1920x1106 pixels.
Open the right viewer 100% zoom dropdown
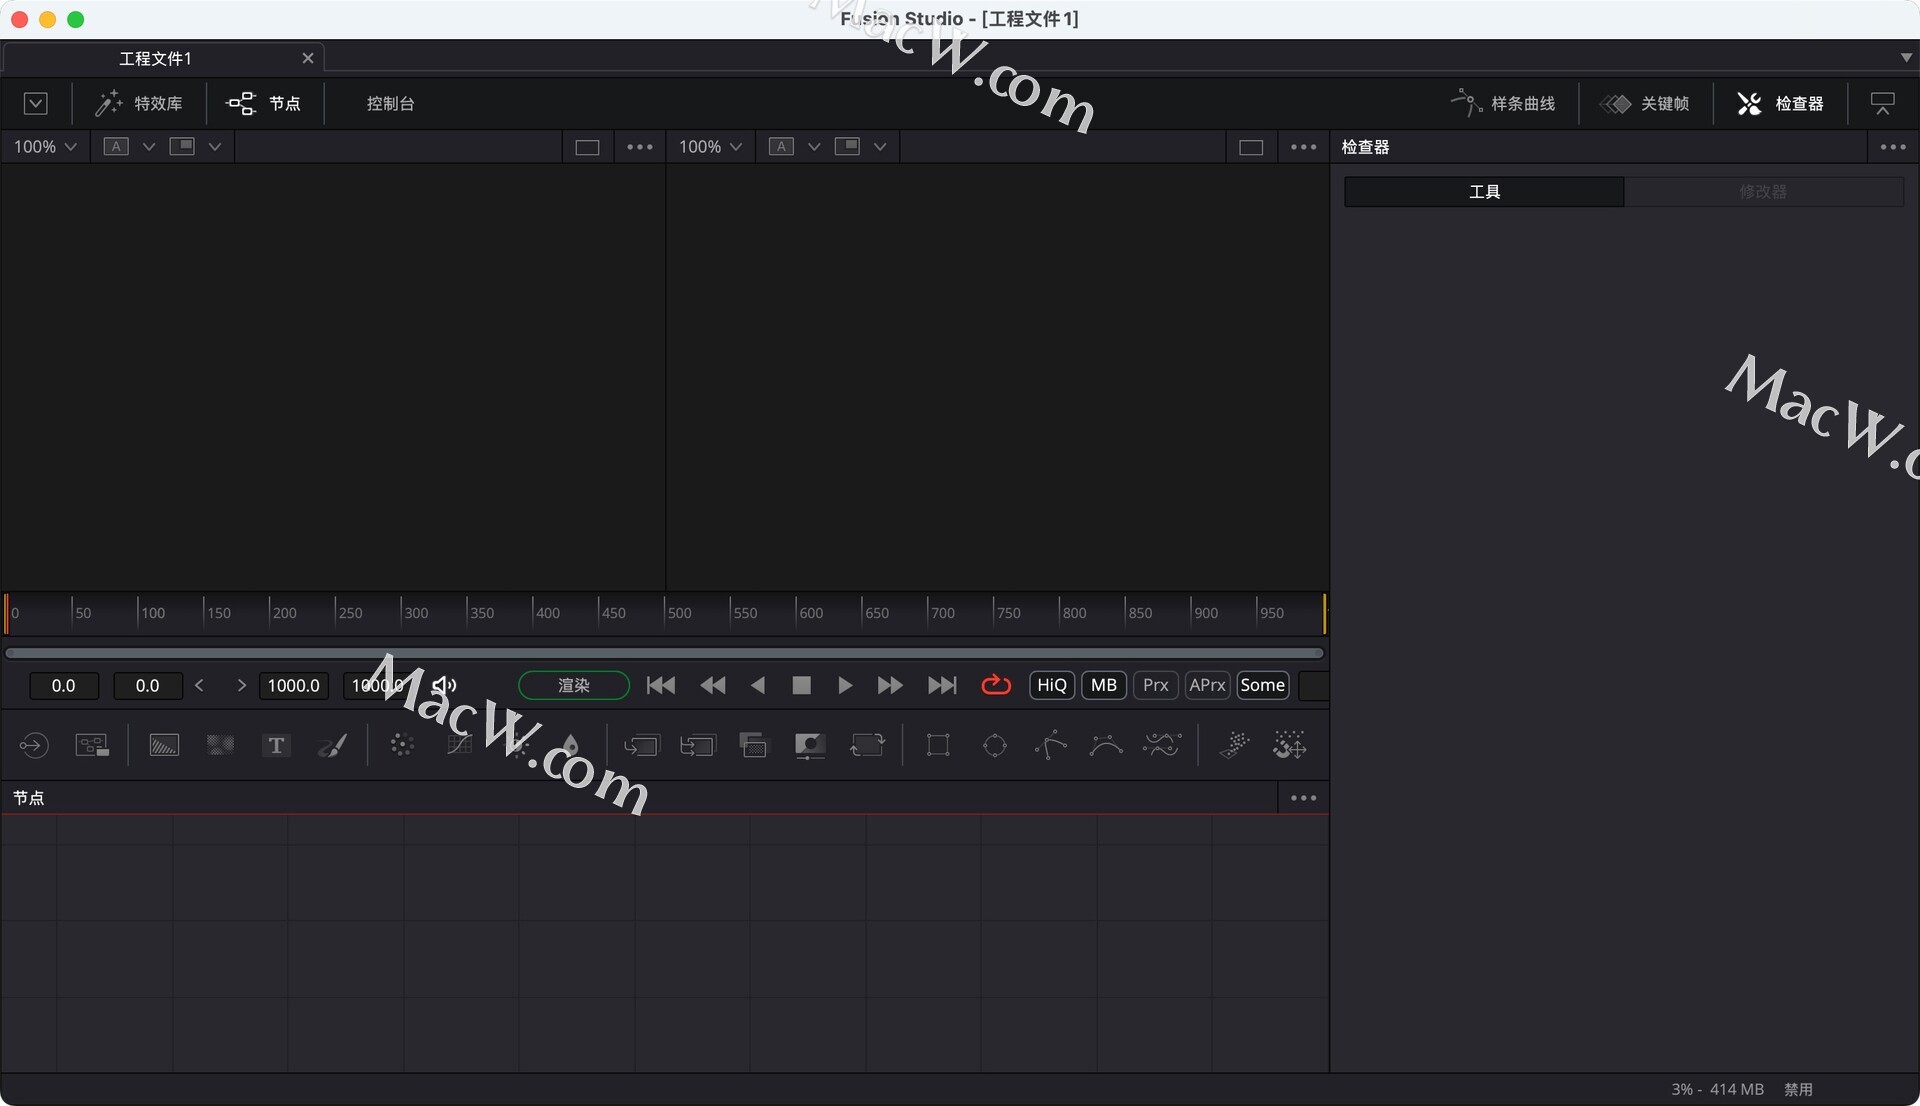coord(710,147)
